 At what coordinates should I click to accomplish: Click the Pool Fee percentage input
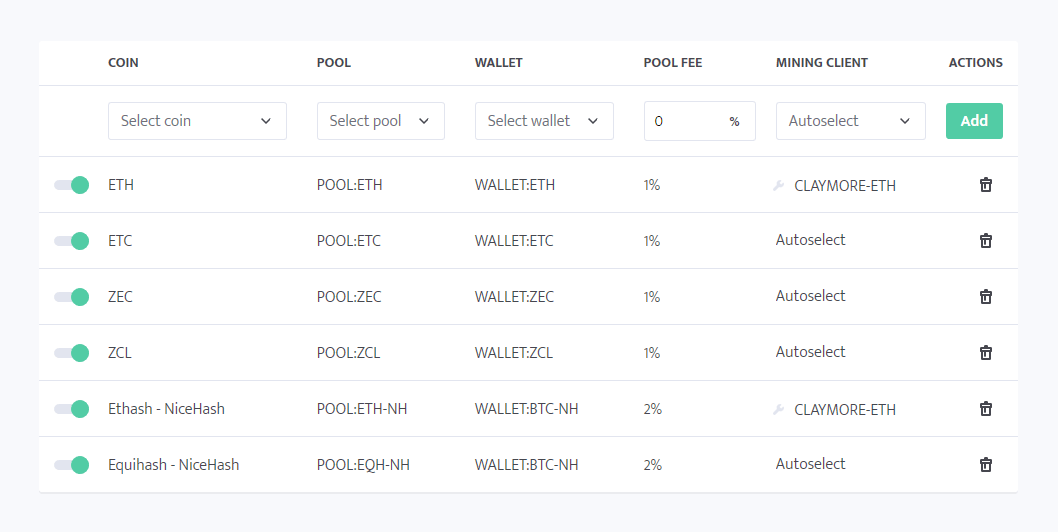688,121
